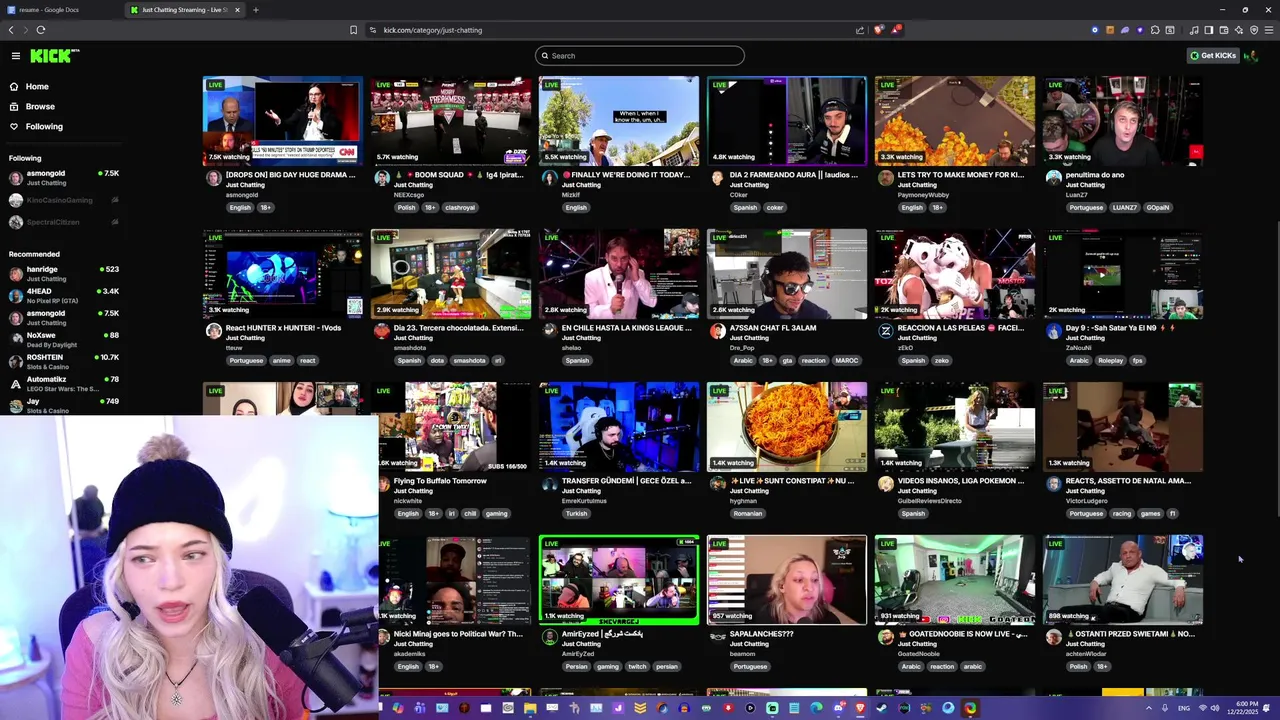The height and width of the screenshot is (720, 1280).
Task: Open KinoCasinoGaming in the Following list
Action: (x=64, y=200)
